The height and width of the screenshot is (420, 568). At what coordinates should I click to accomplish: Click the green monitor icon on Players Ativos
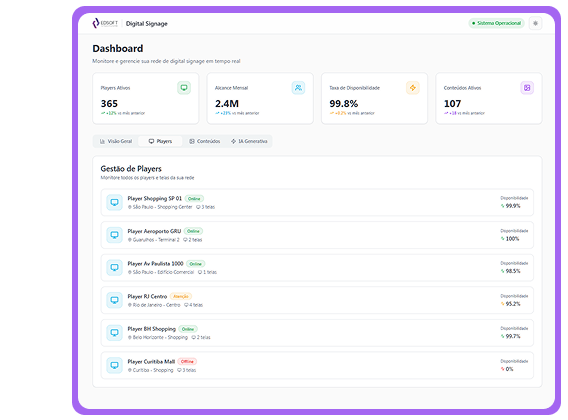[184, 88]
